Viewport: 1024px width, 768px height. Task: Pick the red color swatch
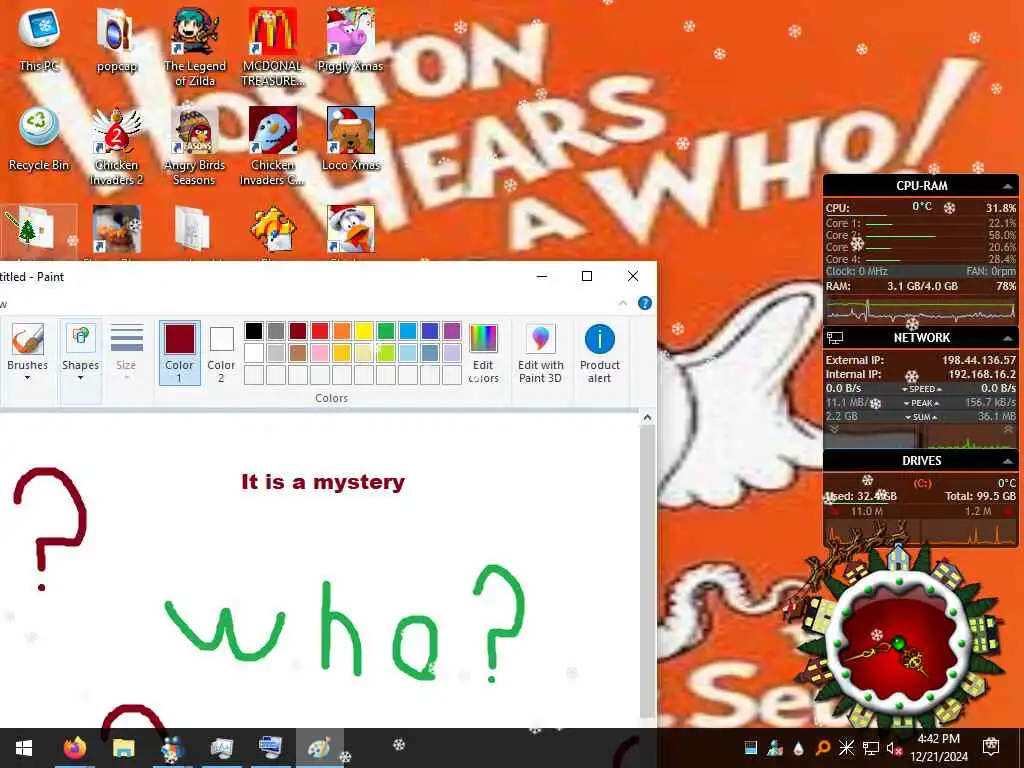pos(320,331)
